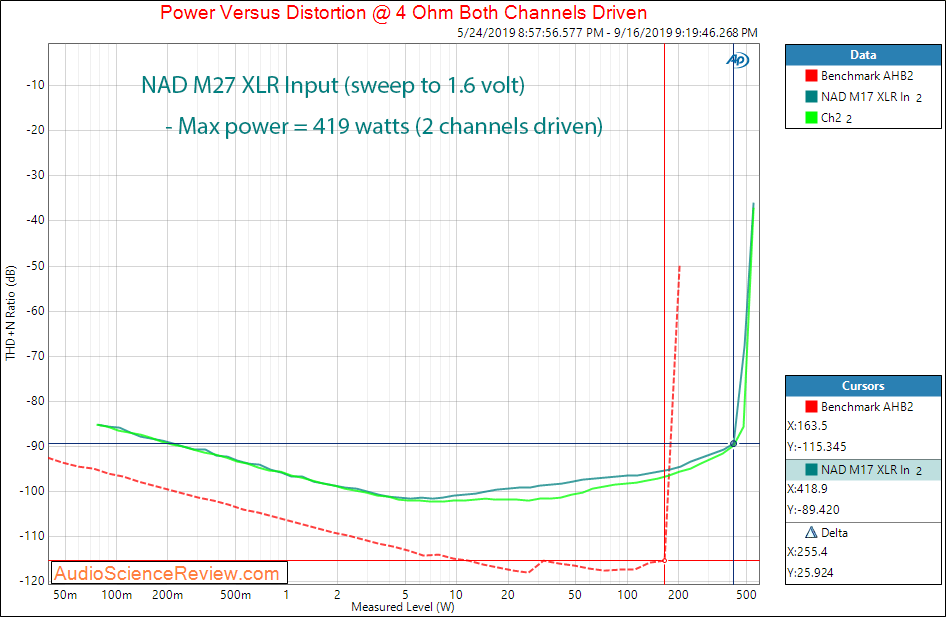Click the chart title Power Versus Distortion
946x617 pixels.
click(404, 12)
